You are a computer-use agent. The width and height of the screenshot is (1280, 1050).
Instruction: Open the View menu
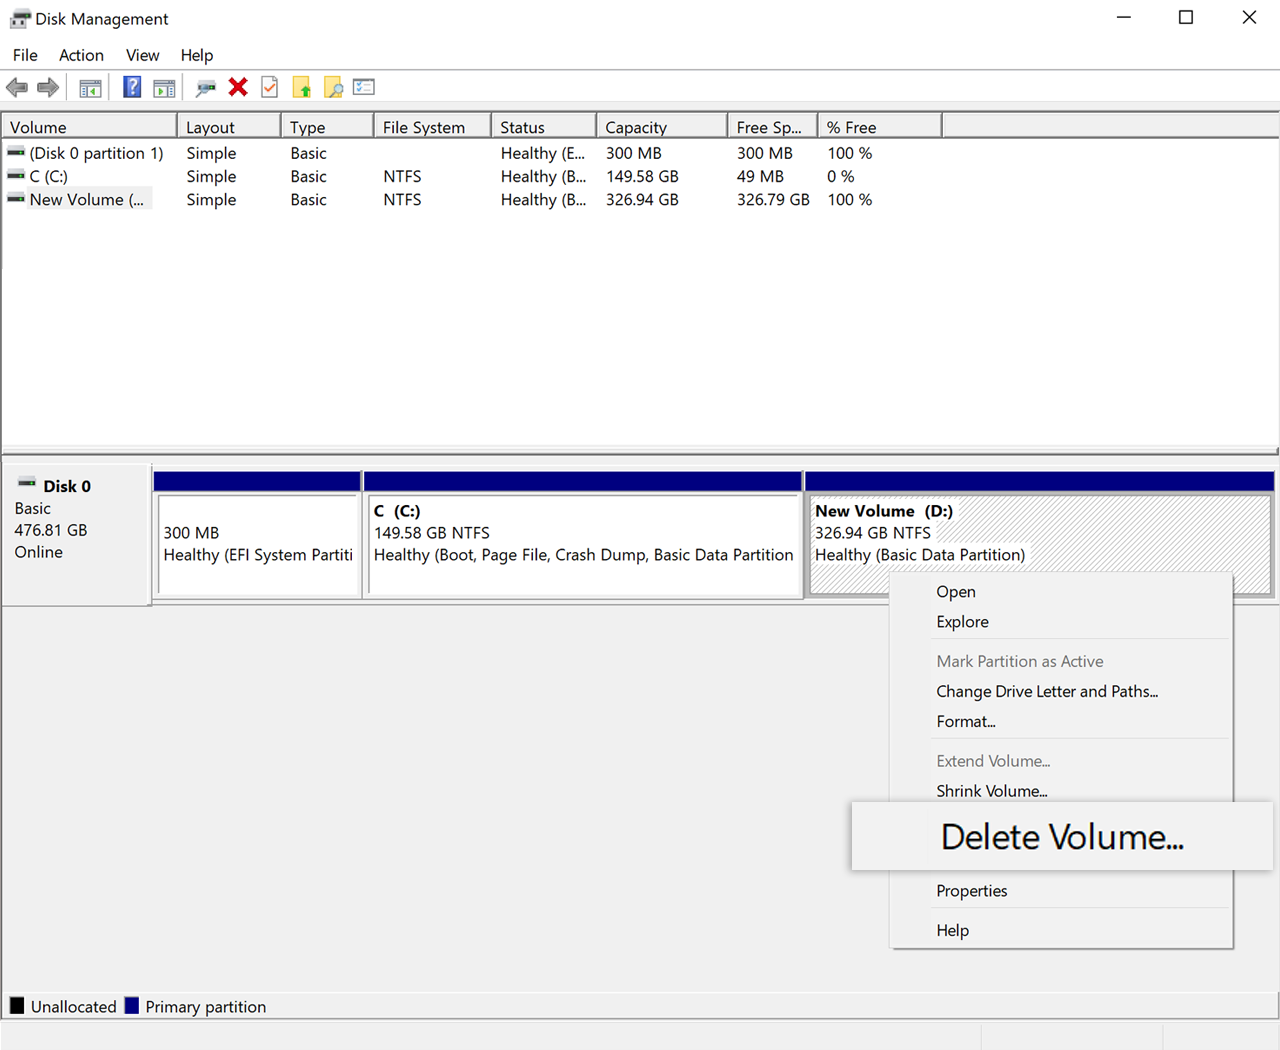tap(142, 55)
